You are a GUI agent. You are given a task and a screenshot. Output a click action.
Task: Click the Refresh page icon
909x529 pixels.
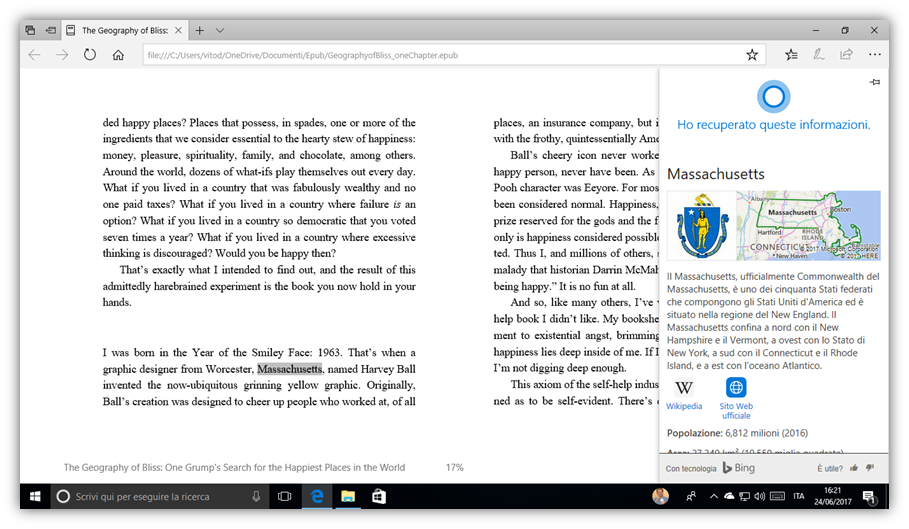(90, 55)
